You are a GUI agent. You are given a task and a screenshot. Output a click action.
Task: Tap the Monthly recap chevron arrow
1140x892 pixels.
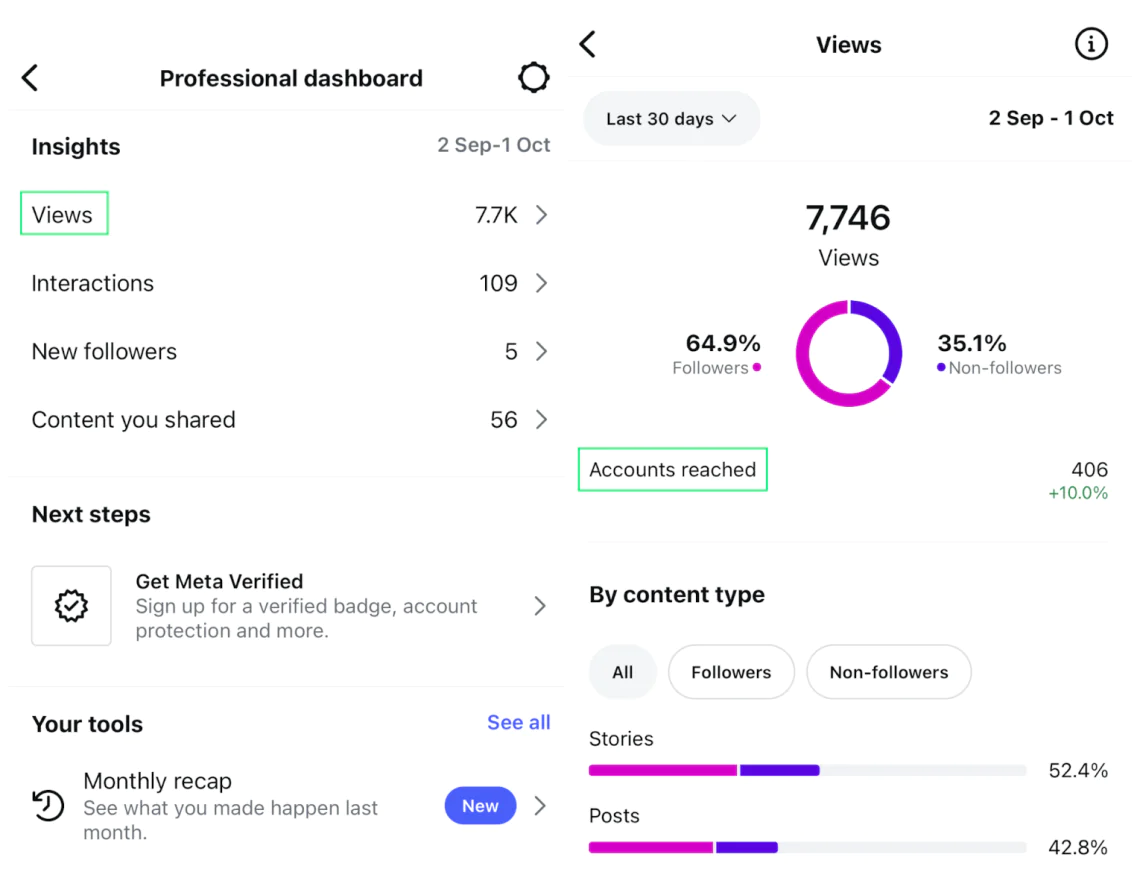(x=540, y=806)
